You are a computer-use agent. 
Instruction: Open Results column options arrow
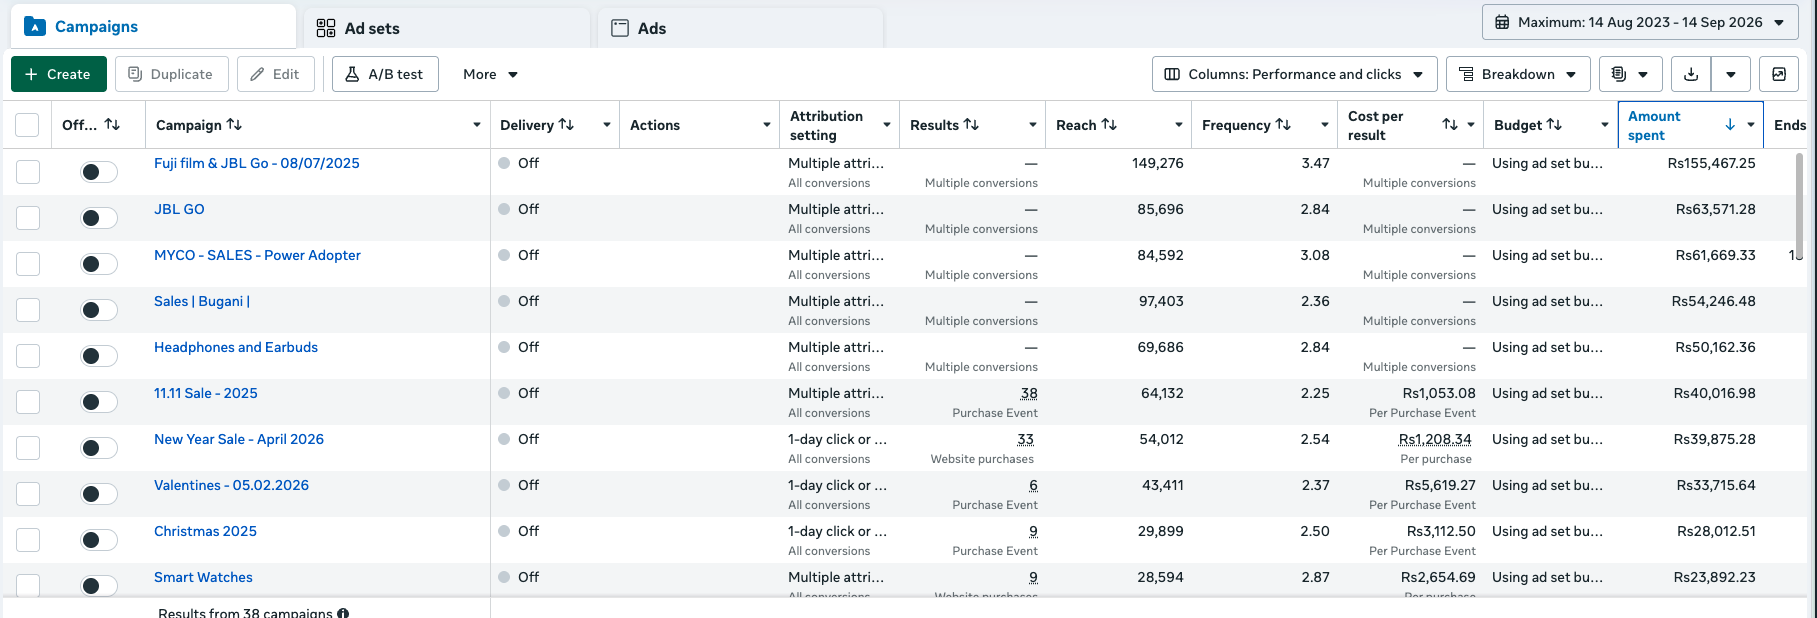pos(1032,125)
